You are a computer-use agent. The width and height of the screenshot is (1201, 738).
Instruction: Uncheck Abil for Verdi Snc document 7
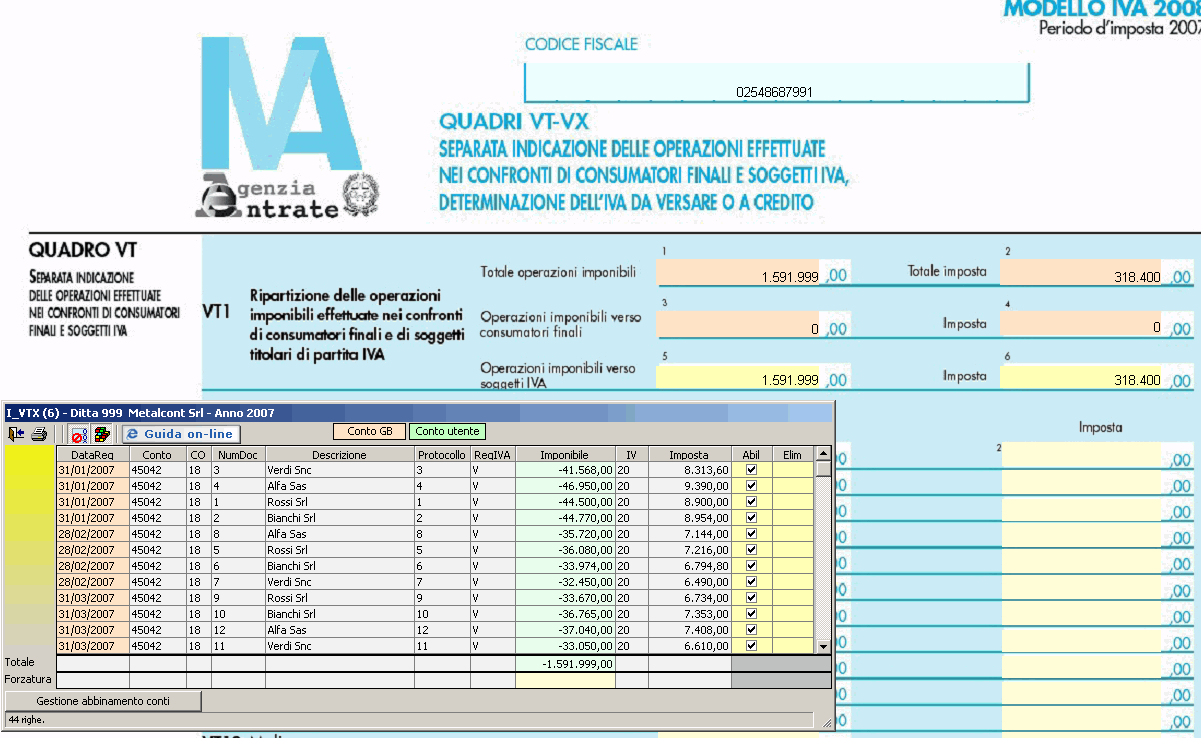tap(752, 582)
